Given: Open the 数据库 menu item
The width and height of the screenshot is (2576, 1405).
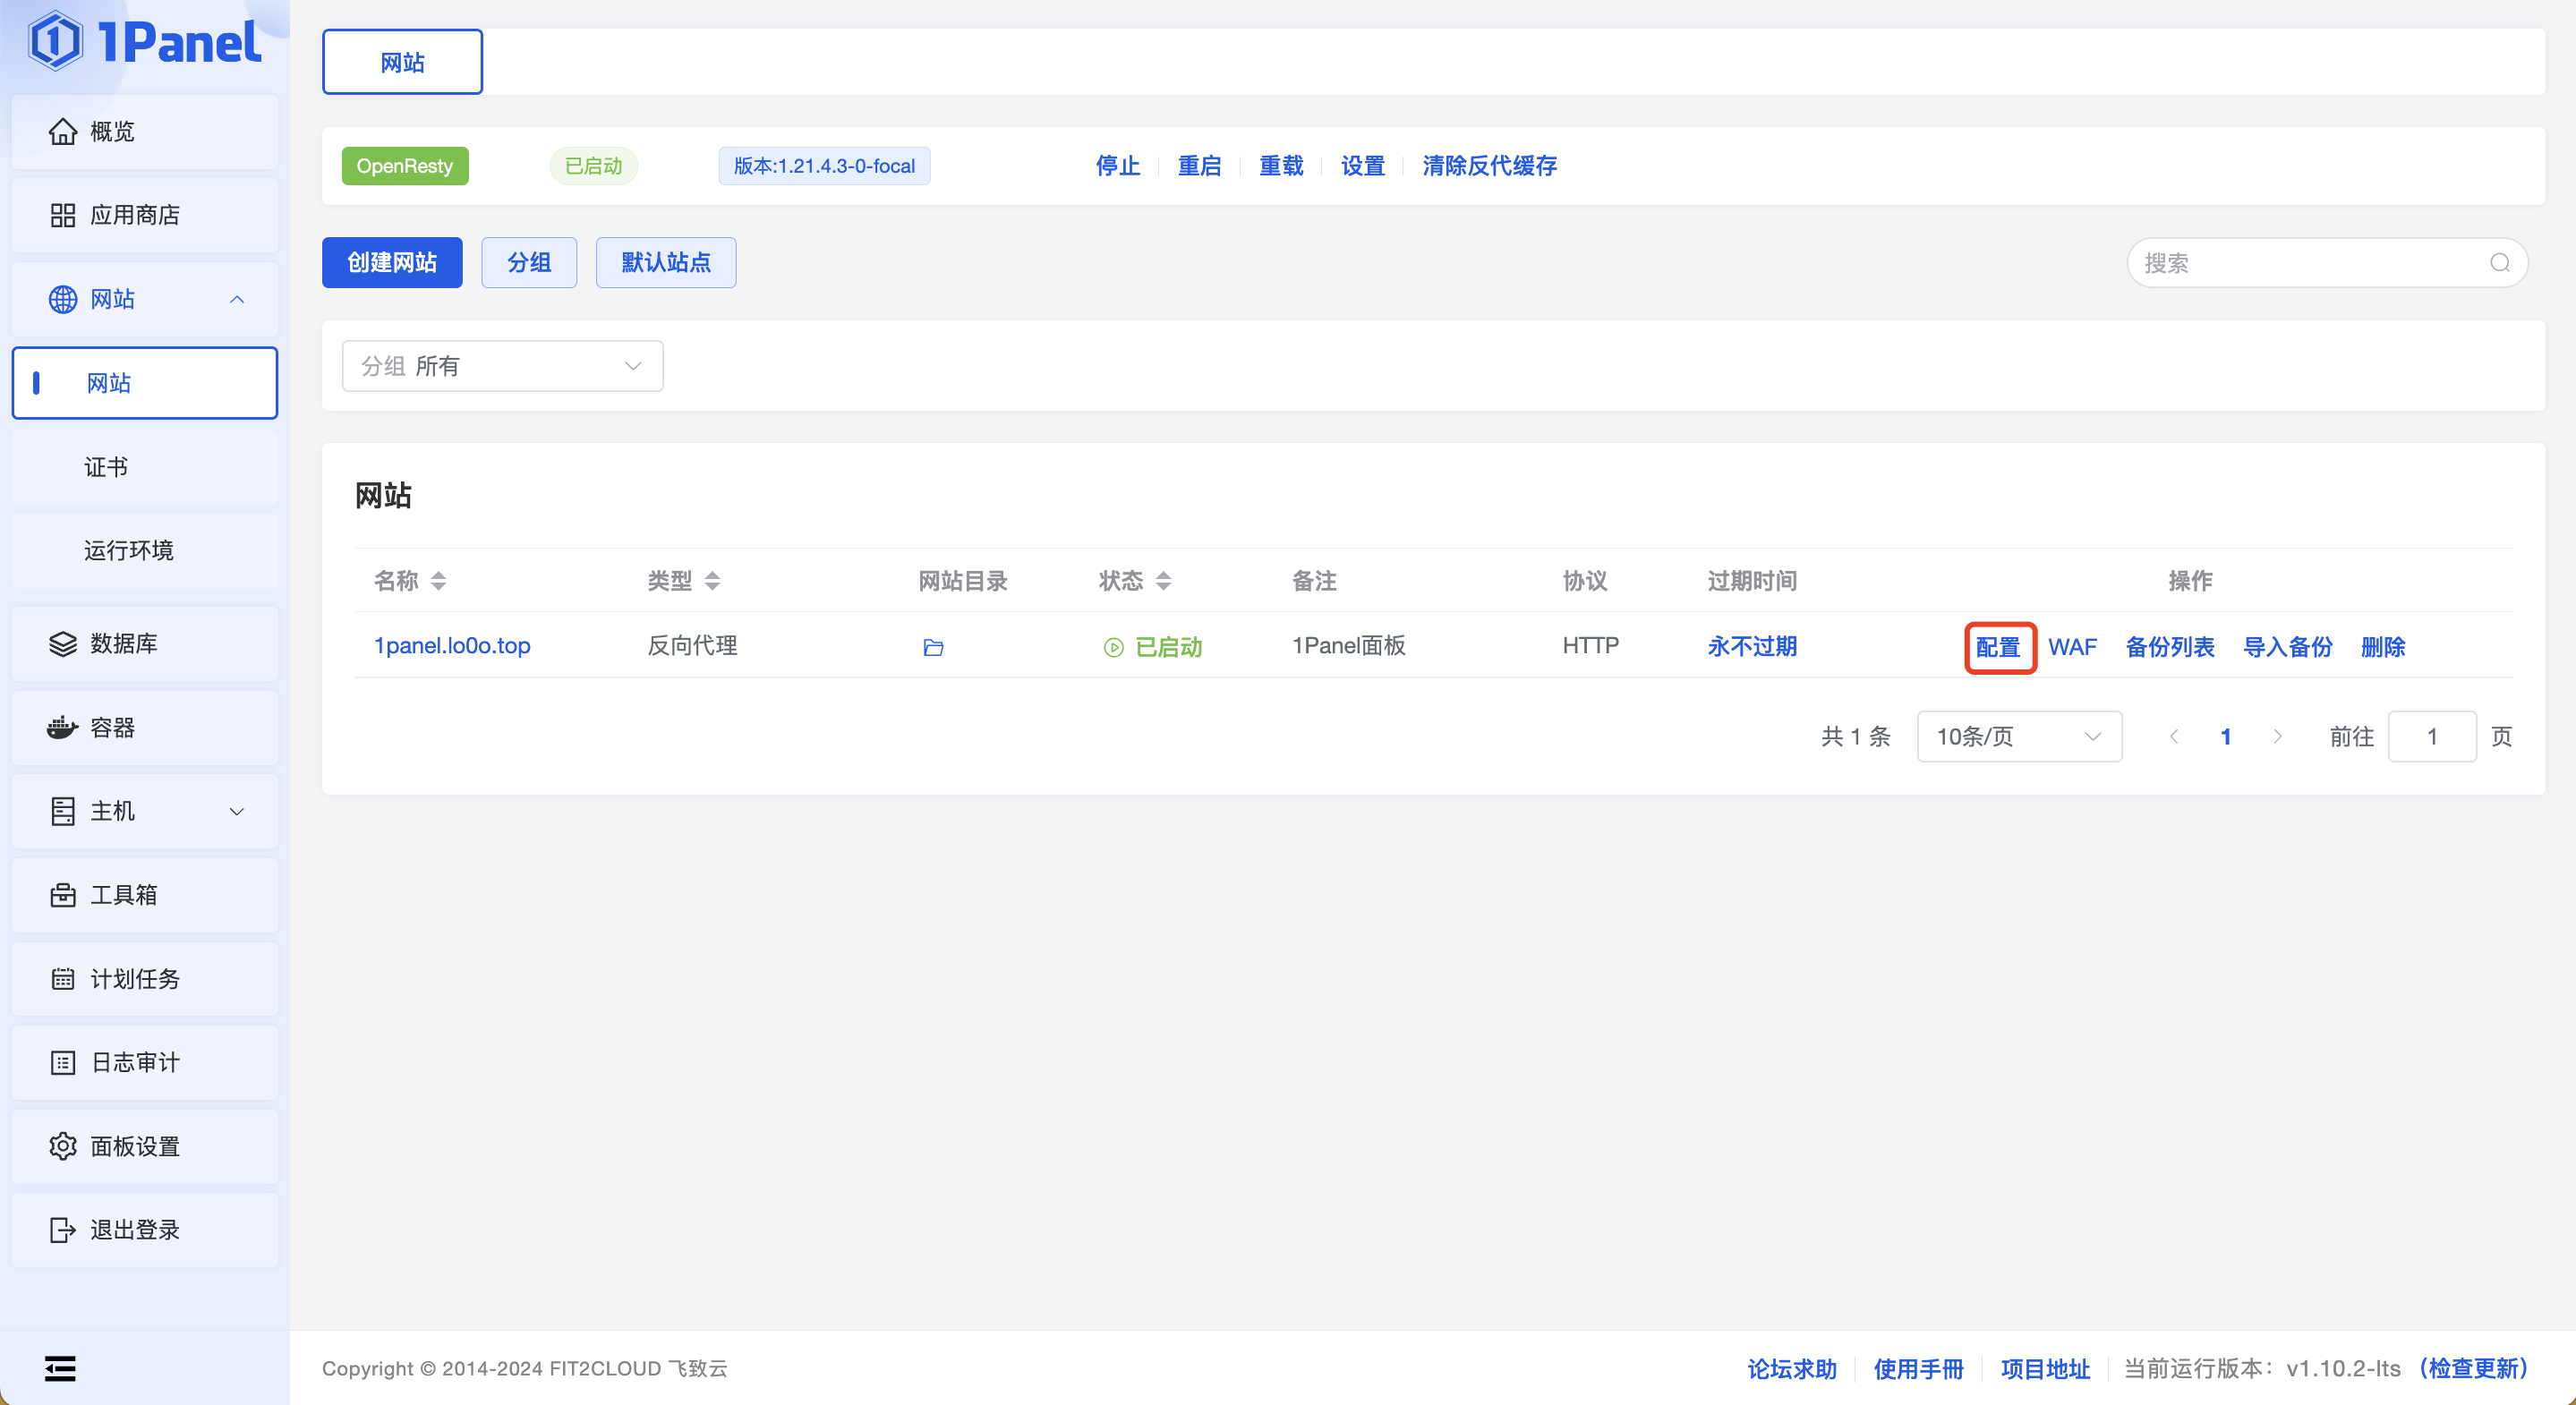Looking at the screenshot, I should pyautogui.click(x=145, y=643).
